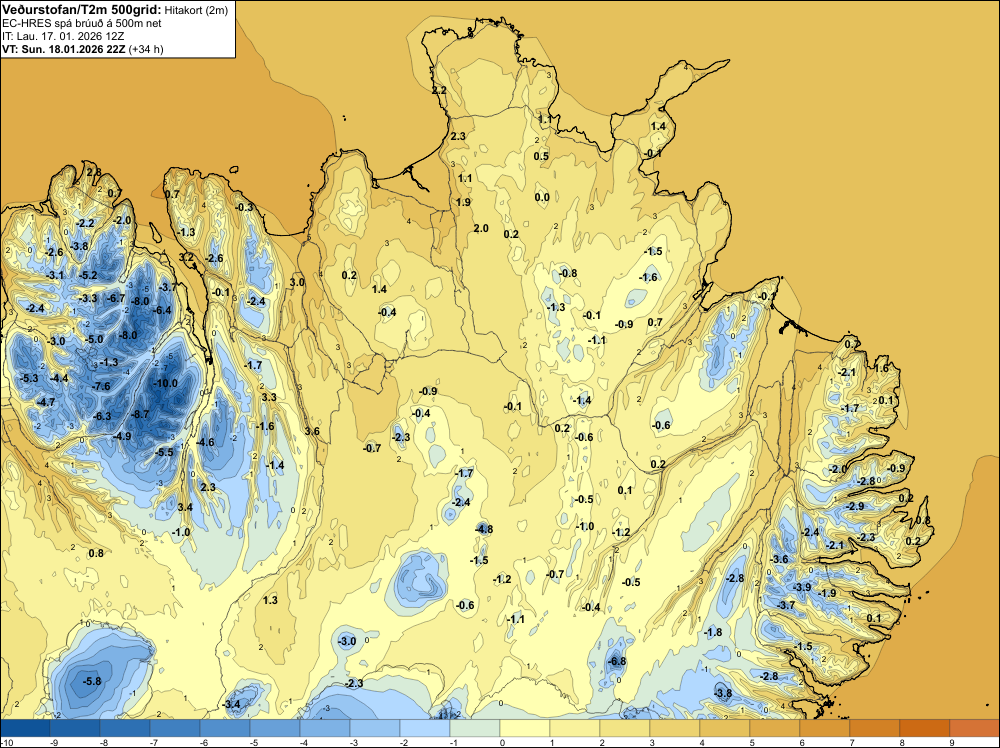Click the -5.0 temperature value
The image size is (1000, 748).
point(94,339)
